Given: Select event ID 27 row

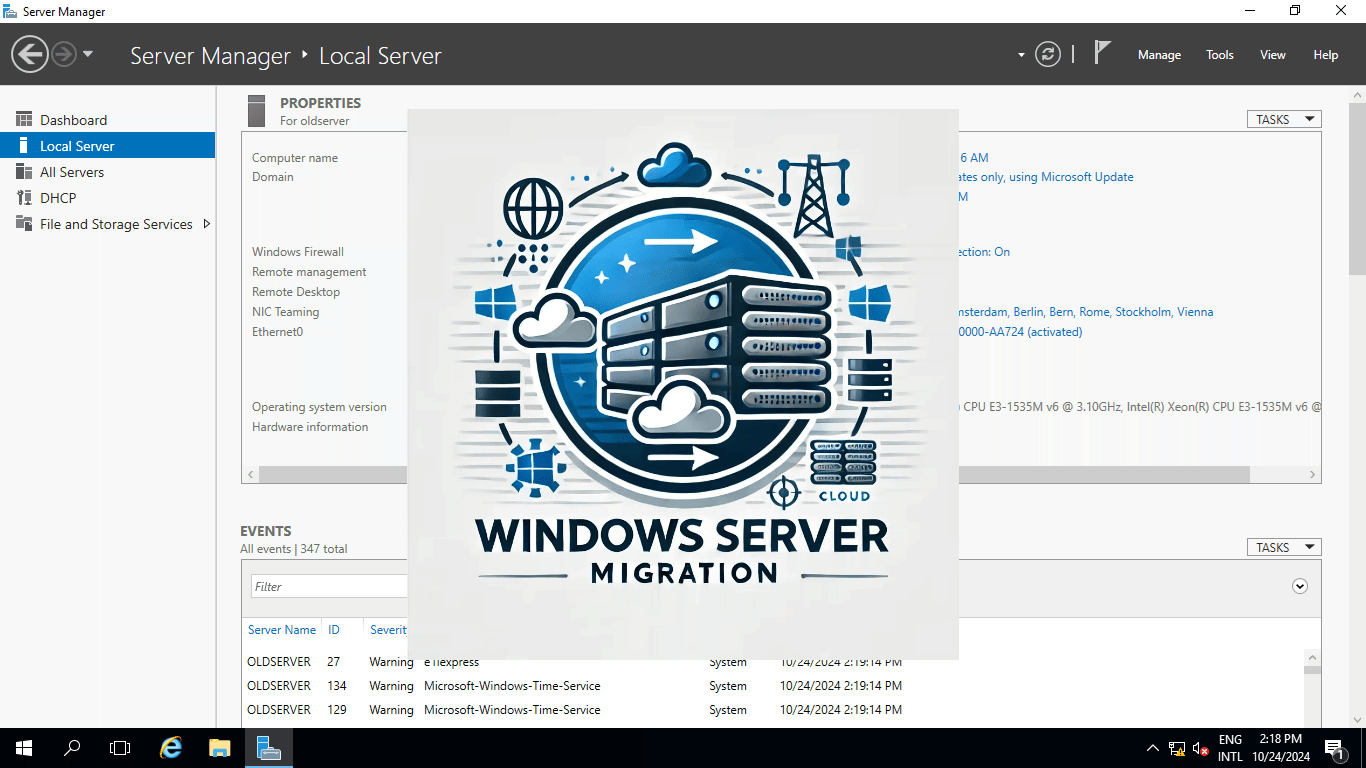Looking at the screenshot, I should [x=772, y=662].
